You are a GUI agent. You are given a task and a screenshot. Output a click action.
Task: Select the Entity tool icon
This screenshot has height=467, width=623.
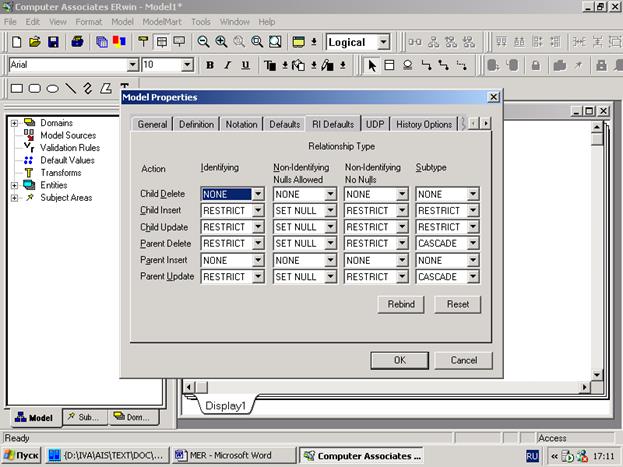tap(391, 65)
